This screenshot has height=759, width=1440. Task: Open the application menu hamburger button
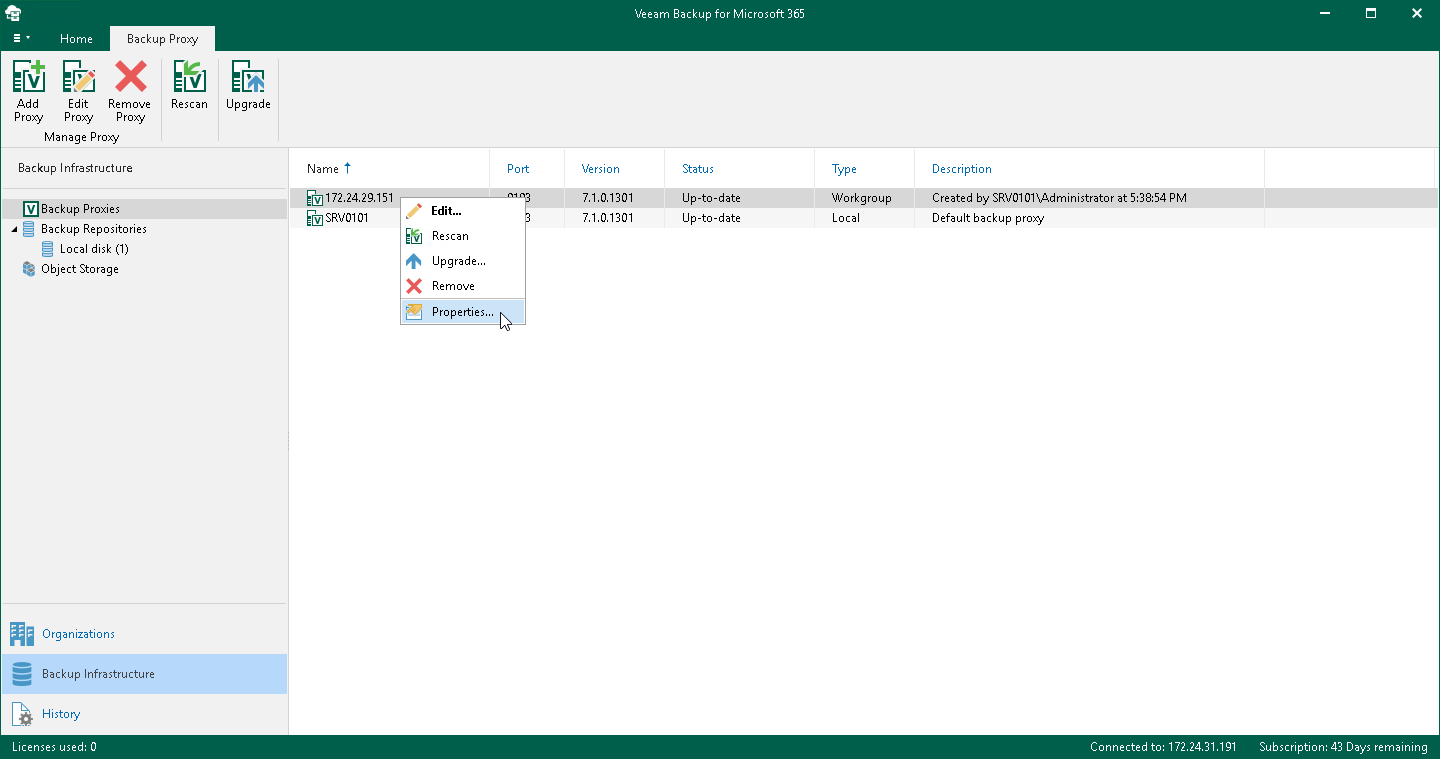coord(21,38)
